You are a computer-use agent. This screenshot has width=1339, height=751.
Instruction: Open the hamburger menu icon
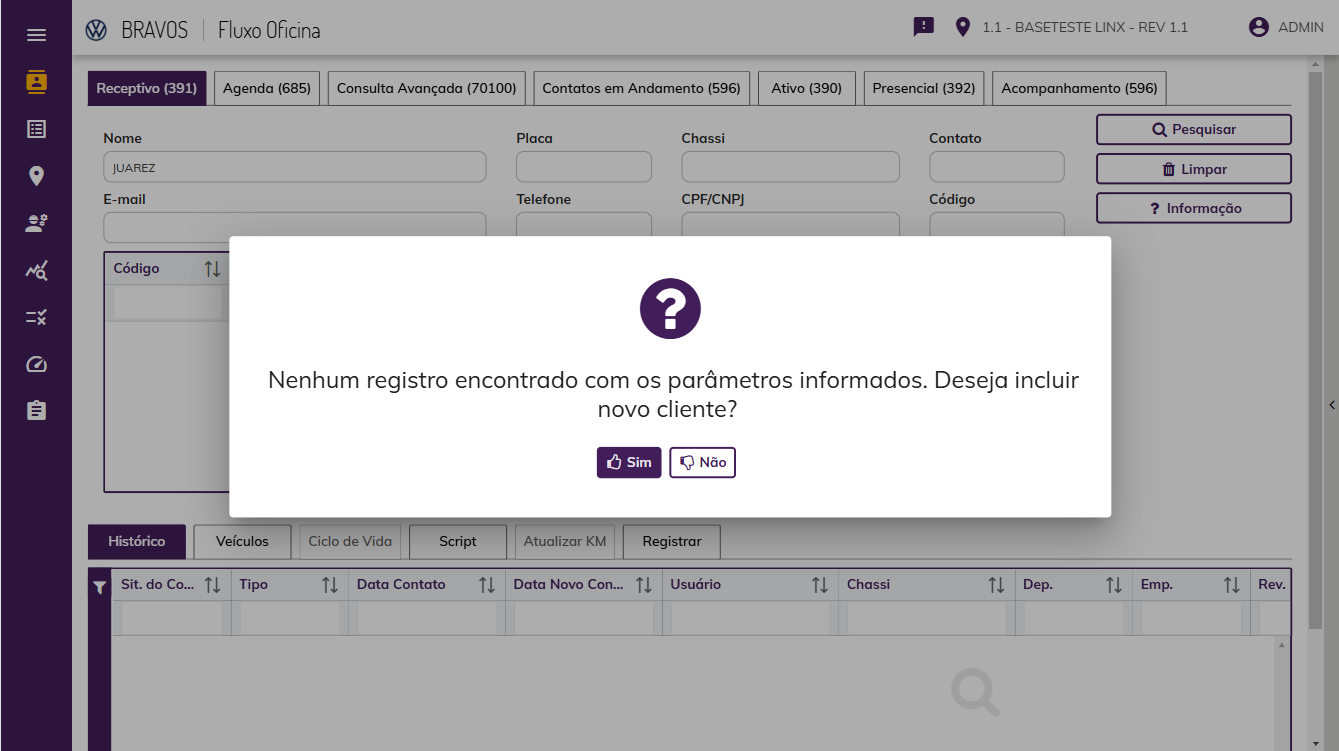click(36, 35)
